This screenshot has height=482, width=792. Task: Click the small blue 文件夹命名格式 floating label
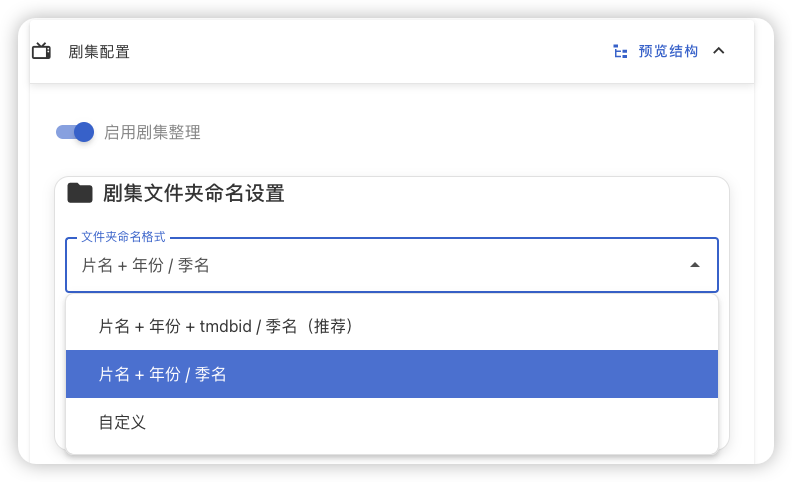click(x=123, y=236)
